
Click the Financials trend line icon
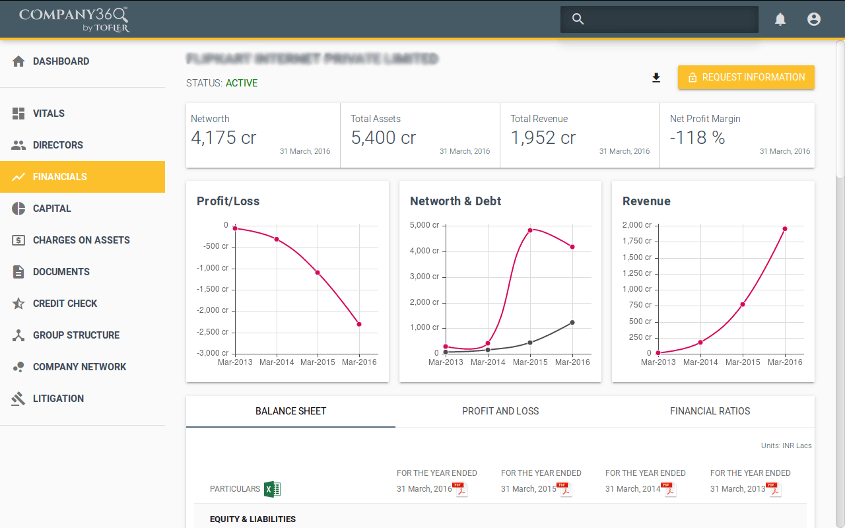[x=18, y=177]
